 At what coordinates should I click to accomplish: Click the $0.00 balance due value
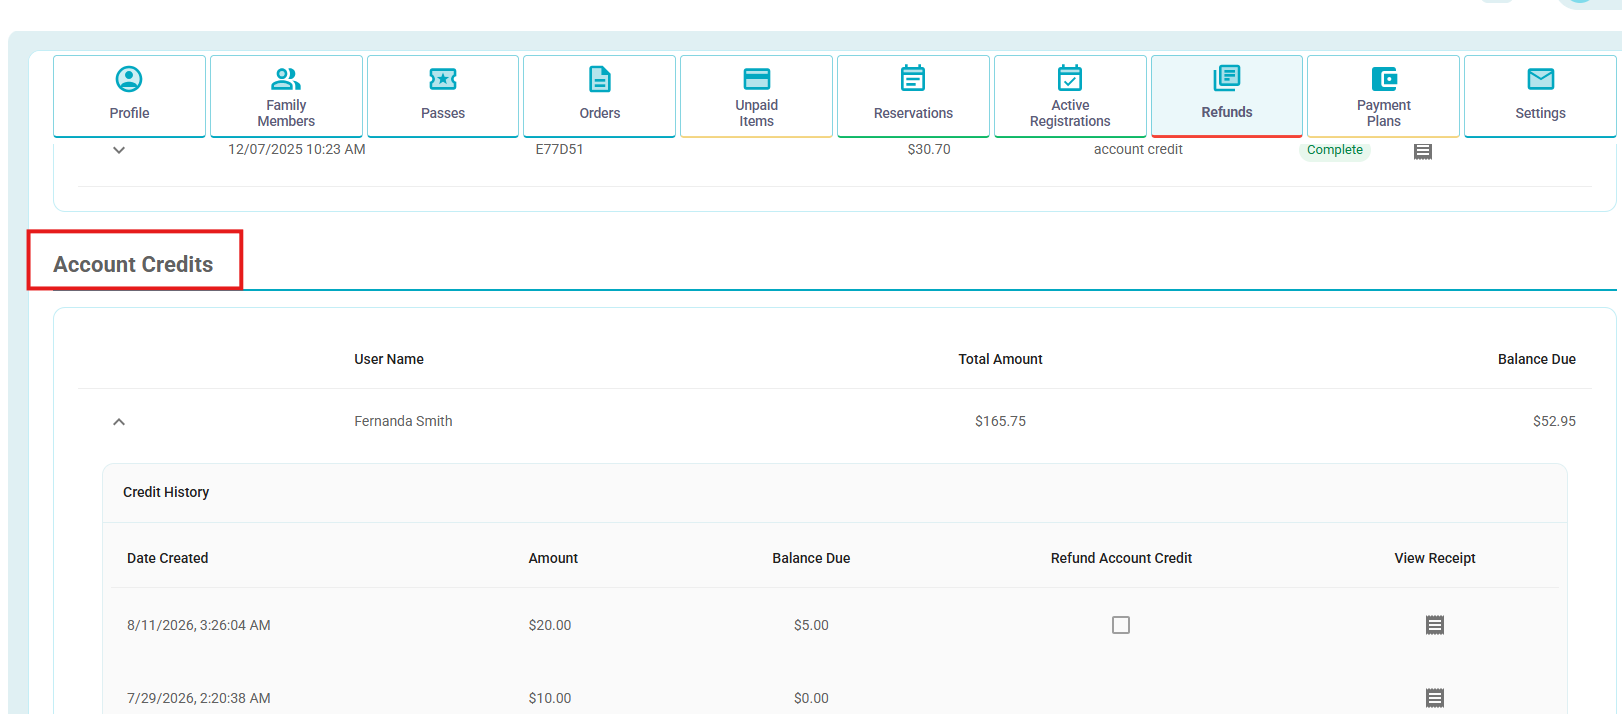(x=811, y=698)
